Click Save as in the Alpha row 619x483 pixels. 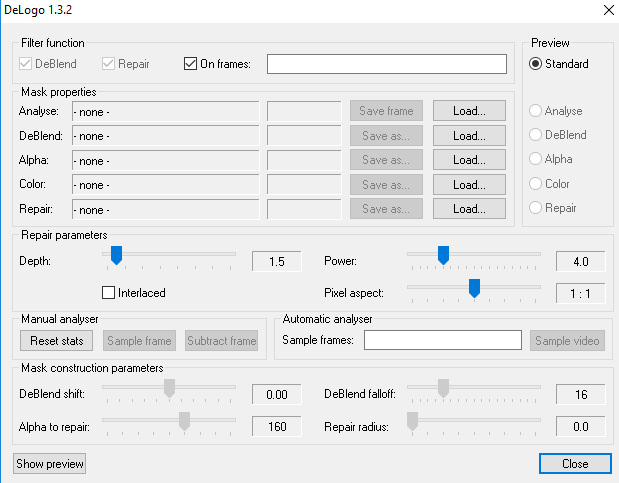point(386,160)
